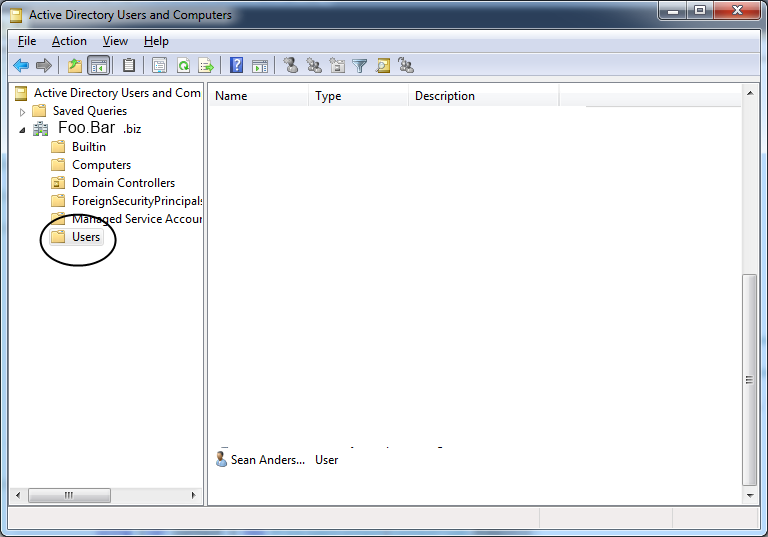The height and width of the screenshot is (537, 768).
Task: Click the Up one level folder icon
Action: tap(75, 65)
